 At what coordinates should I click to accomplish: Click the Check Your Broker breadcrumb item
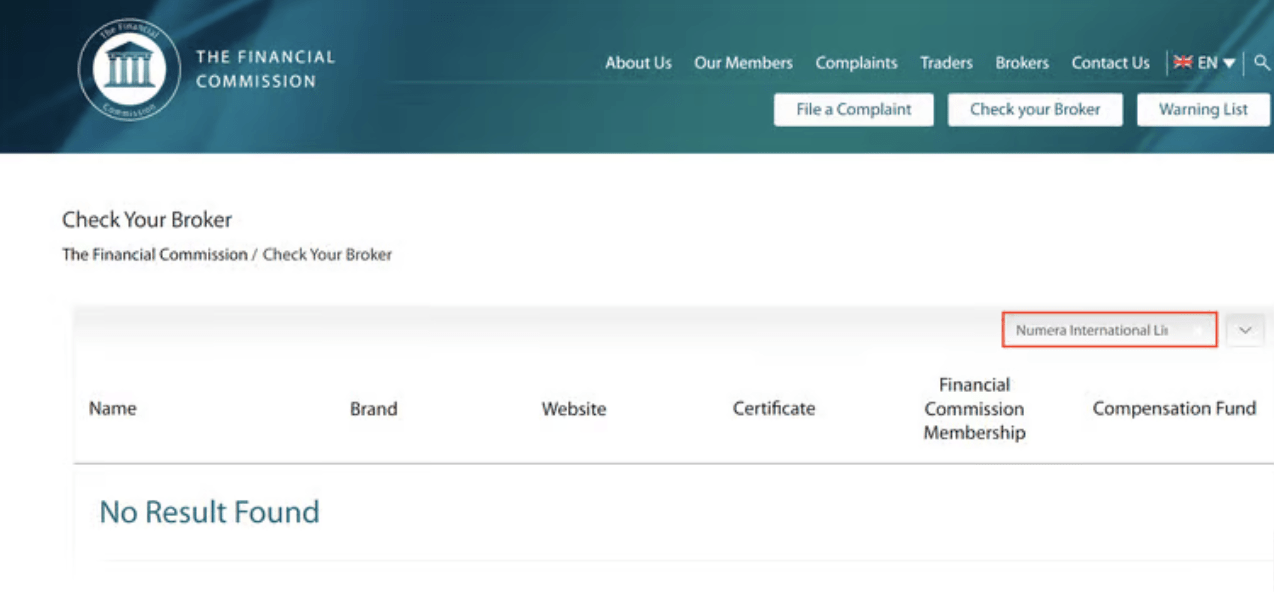tap(327, 254)
